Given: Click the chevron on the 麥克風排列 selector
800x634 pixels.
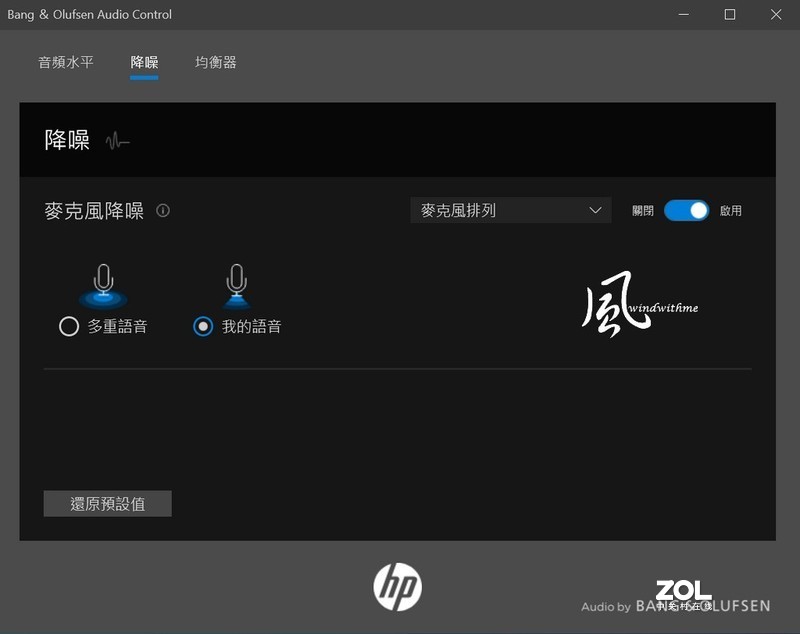Looking at the screenshot, I should [x=597, y=210].
